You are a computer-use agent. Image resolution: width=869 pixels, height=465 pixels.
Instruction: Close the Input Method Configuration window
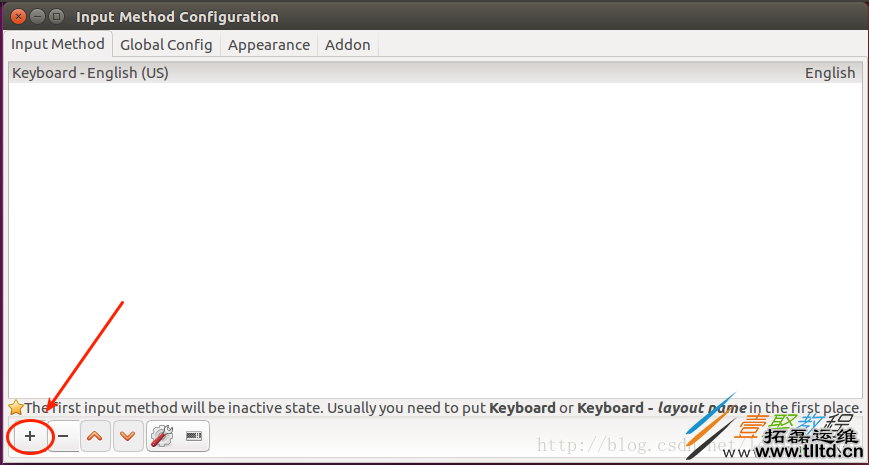click(x=18, y=16)
